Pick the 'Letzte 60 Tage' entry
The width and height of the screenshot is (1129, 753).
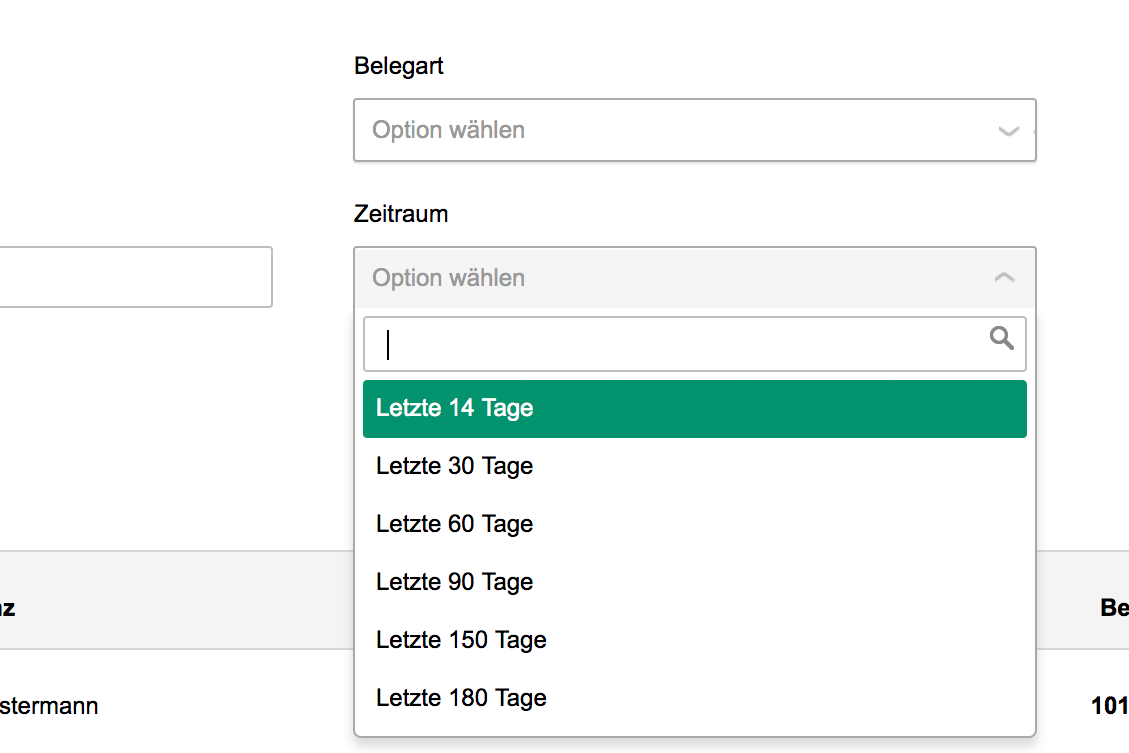point(454,524)
